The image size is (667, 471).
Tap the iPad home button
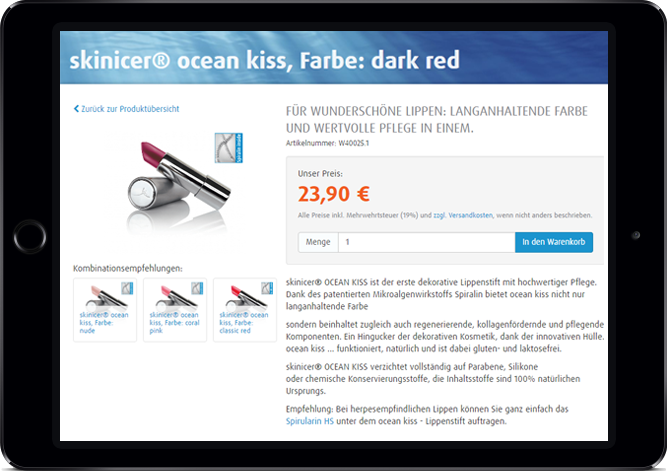click(30, 237)
